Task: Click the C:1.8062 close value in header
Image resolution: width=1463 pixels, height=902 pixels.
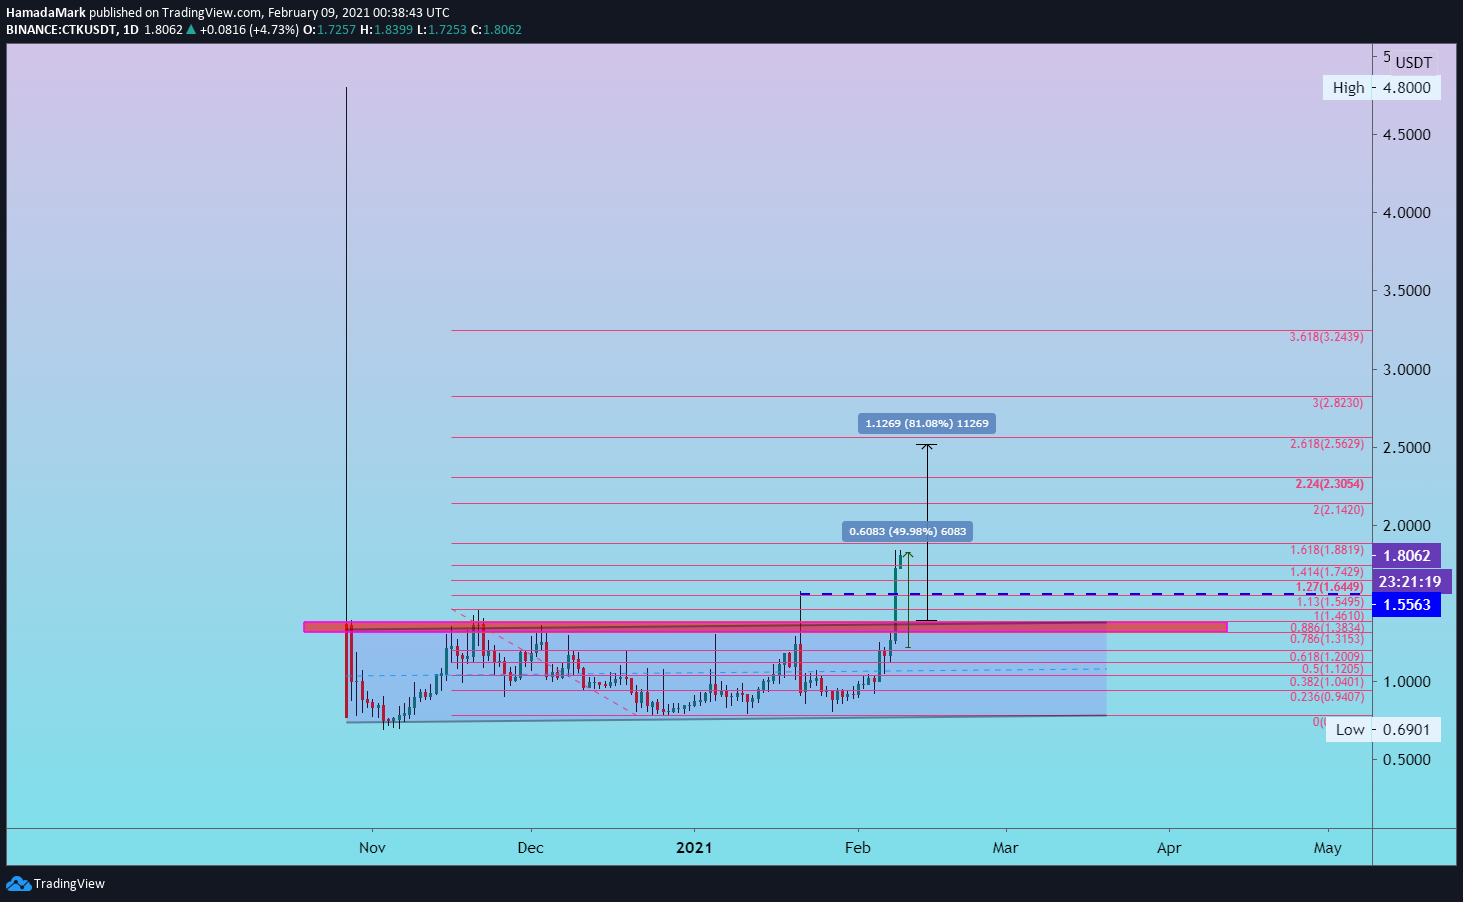Action: coord(497,30)
